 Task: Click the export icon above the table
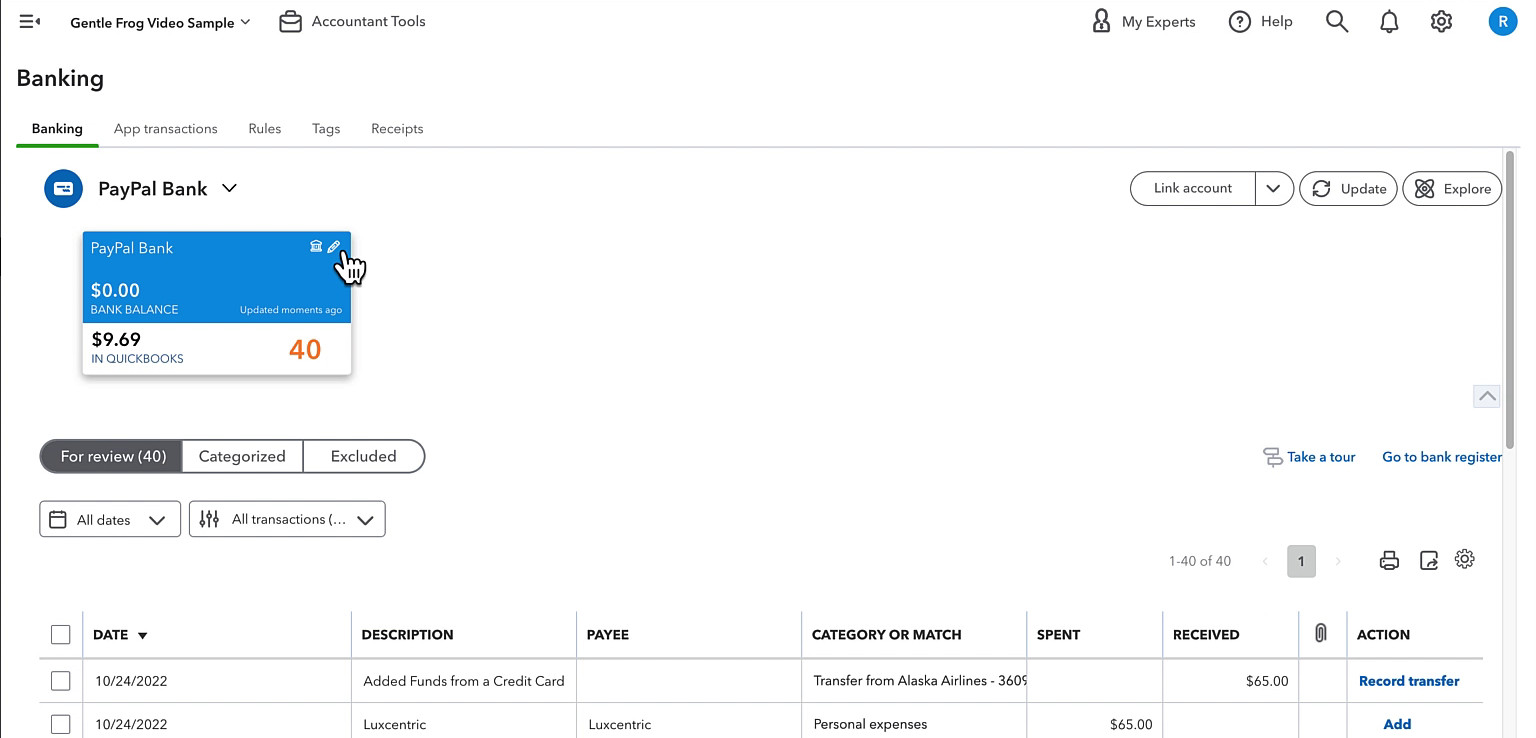point(1429,560)
